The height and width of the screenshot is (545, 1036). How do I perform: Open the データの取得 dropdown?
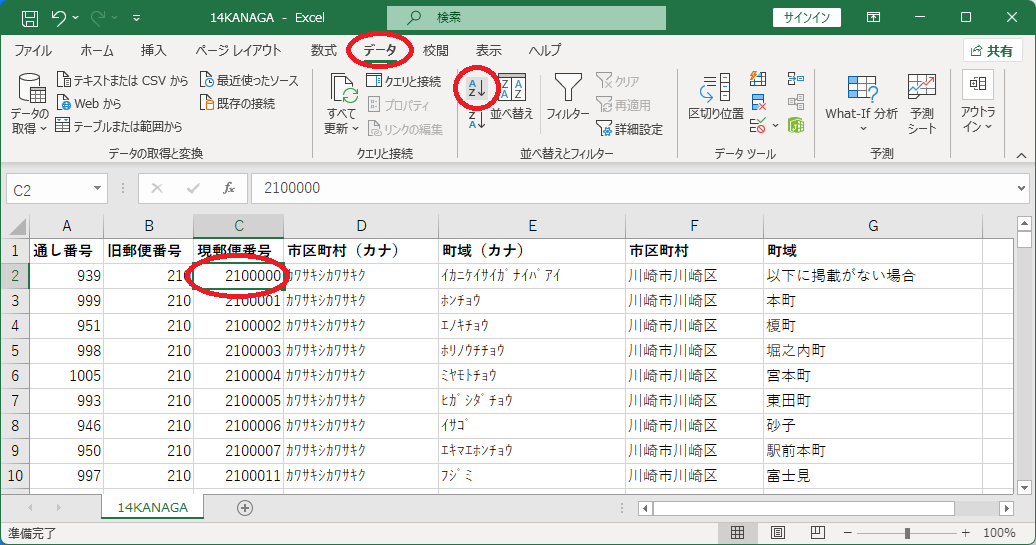(30, 104)
